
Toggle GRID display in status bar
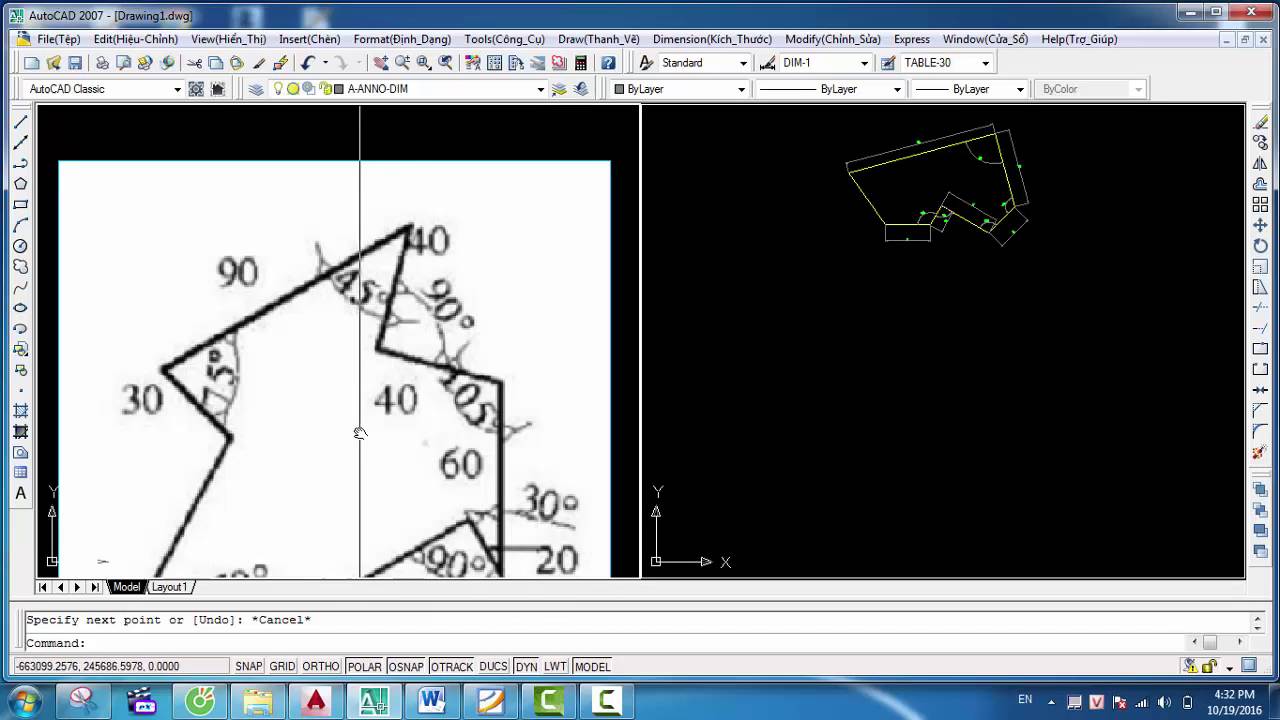coord(282,667)
